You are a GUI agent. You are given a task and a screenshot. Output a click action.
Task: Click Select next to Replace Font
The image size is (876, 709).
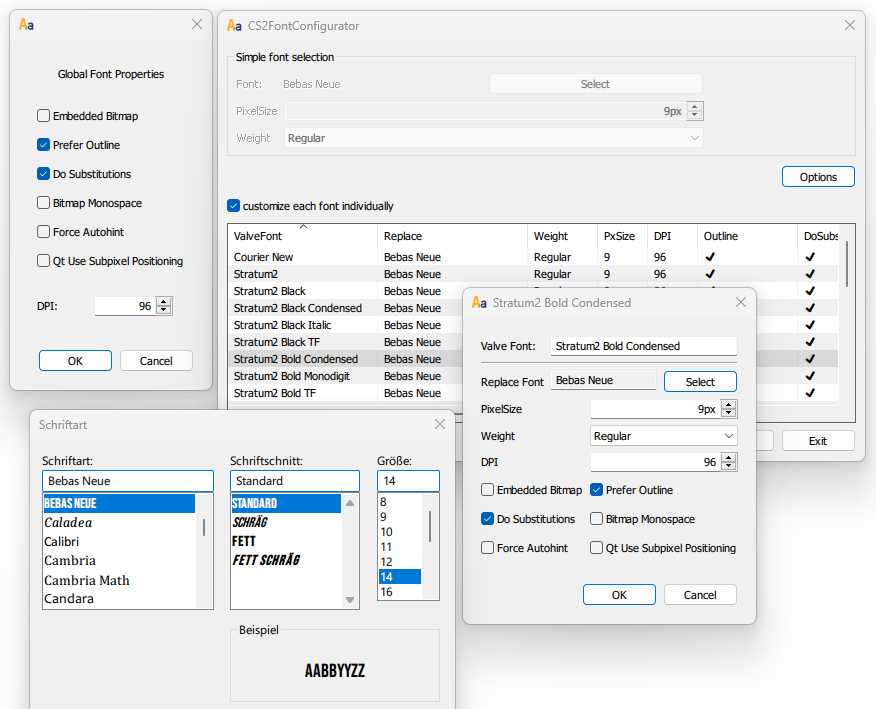(700, 381)
